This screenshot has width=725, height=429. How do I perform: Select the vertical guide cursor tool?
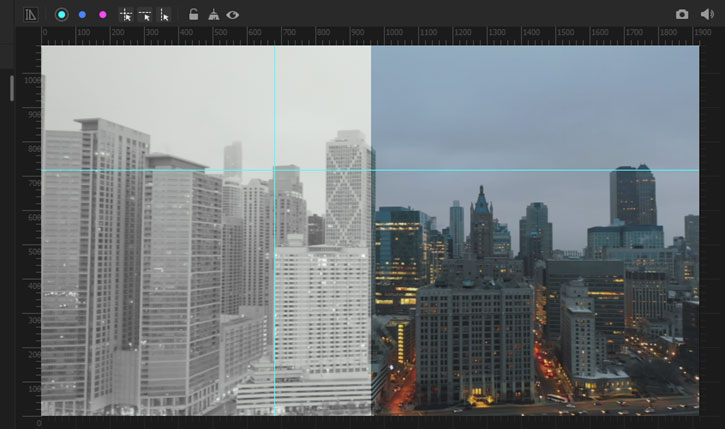point(164,15)
